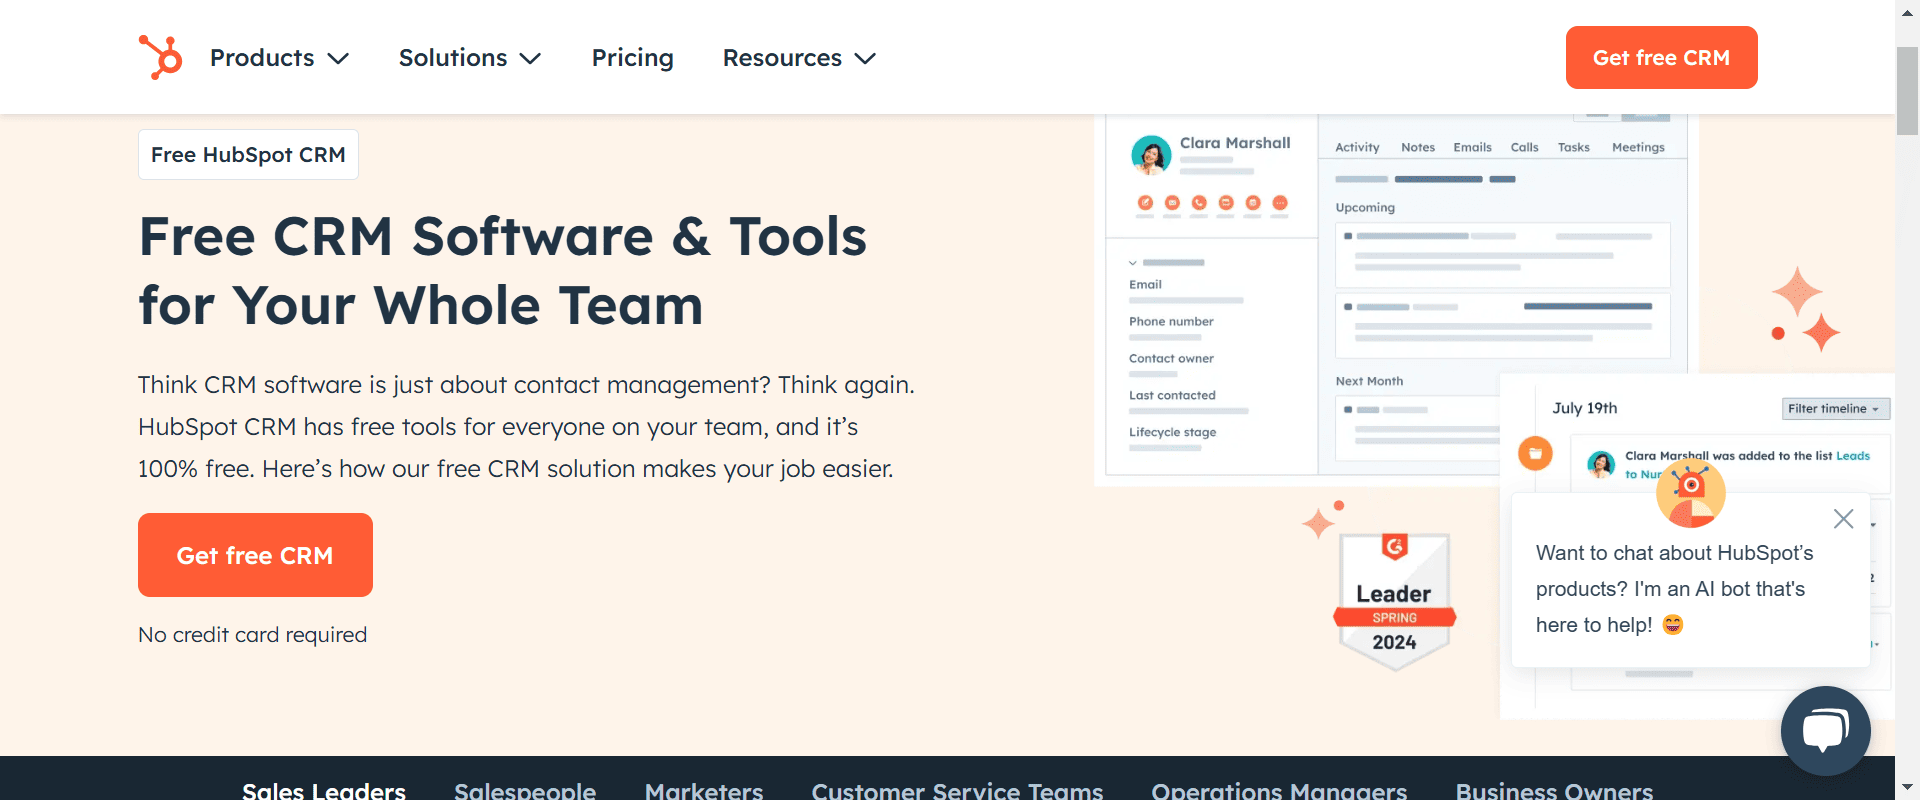This screenshot has width=1920, height=800.
Task: Click the Notes tab in CRM preview
Action: pyautogui.click(x=1418, y=147)
